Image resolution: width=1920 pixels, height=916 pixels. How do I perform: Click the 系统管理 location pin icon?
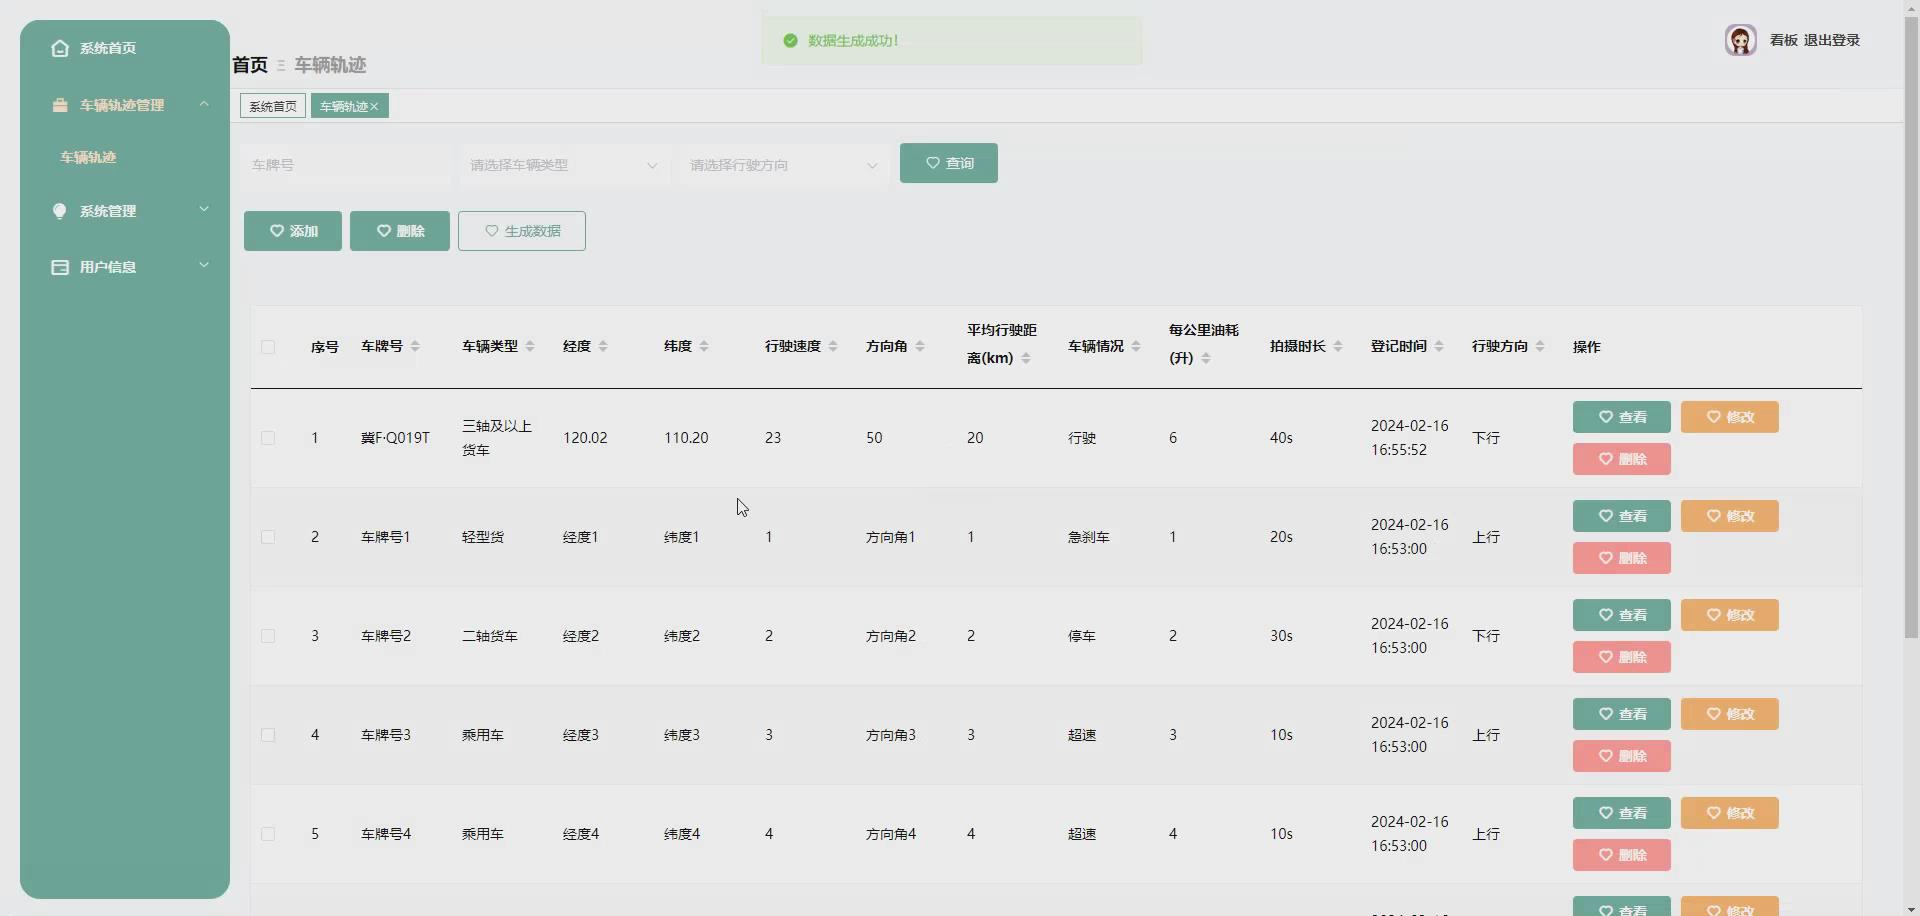60,211
